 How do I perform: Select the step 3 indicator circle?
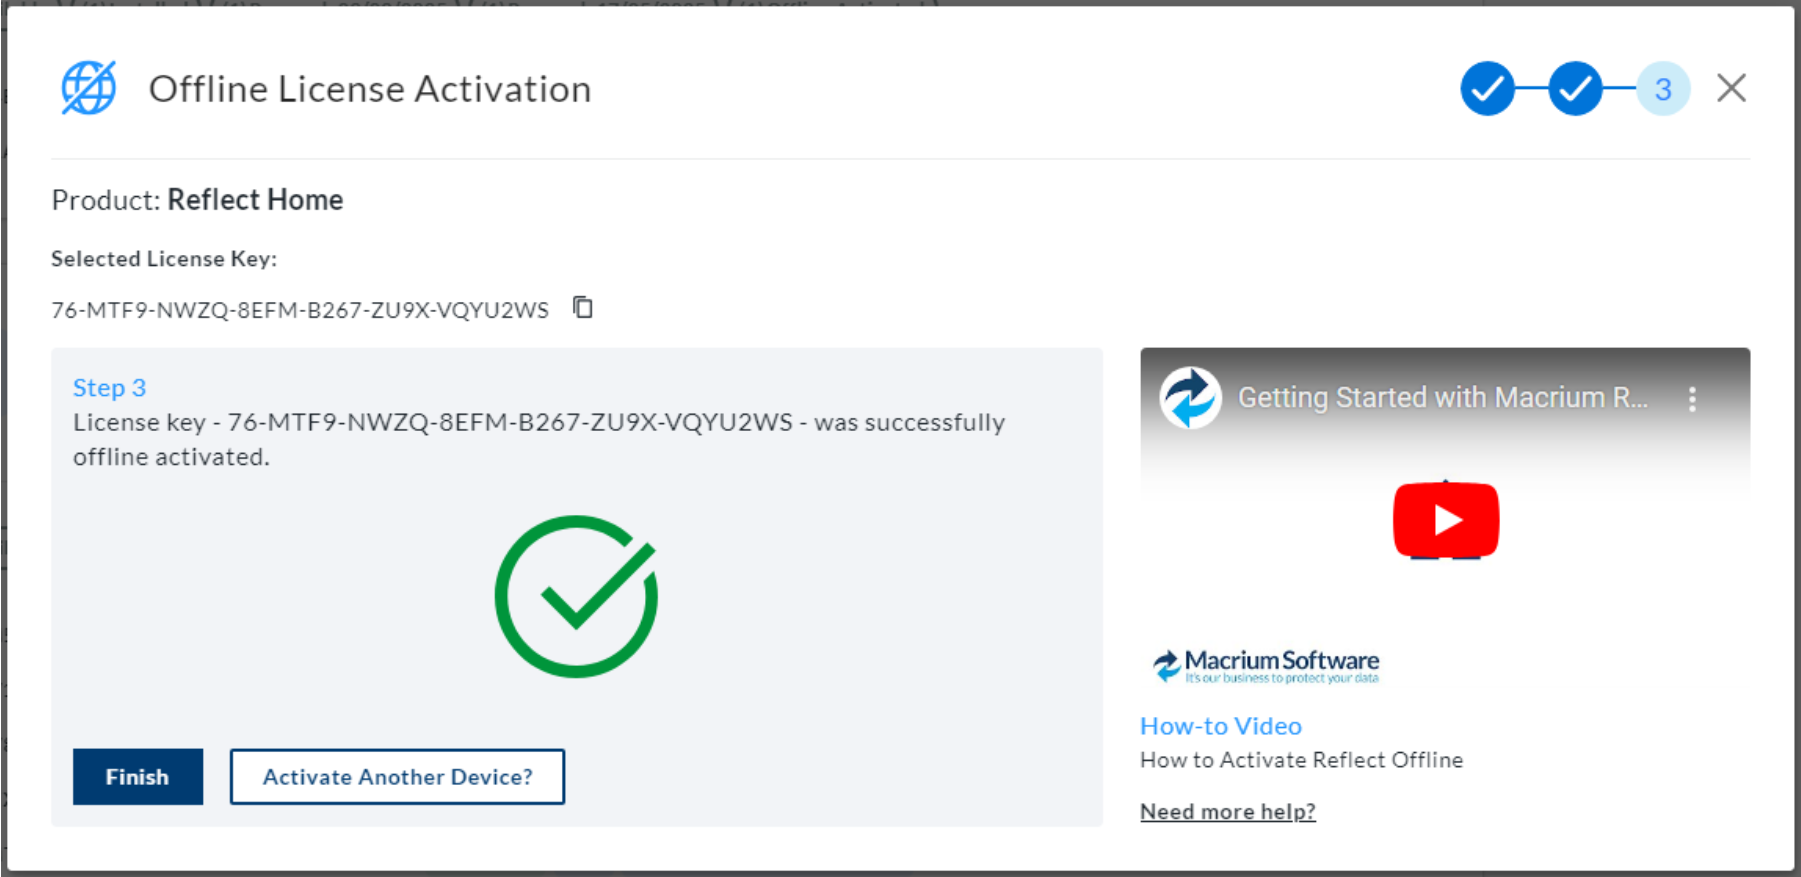[1663, 89]
